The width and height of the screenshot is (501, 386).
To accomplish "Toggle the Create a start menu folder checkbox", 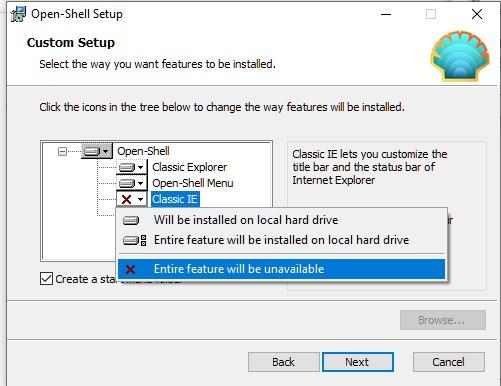I will (46, 279).
